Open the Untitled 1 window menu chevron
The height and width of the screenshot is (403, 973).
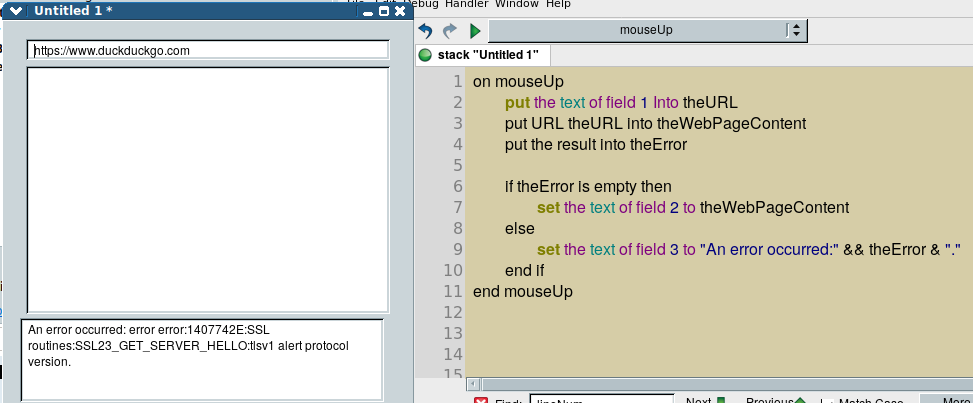tap(16, 11)
